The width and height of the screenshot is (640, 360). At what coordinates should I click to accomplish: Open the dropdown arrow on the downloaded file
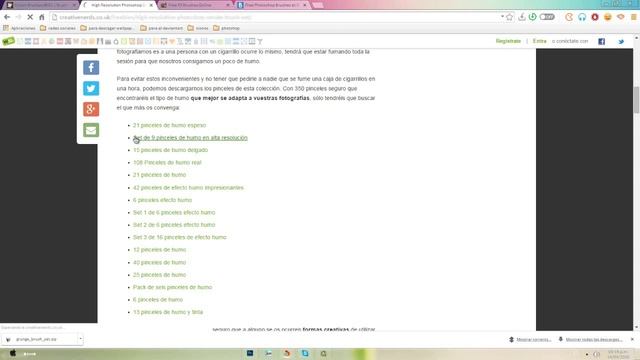coord(80,339)
